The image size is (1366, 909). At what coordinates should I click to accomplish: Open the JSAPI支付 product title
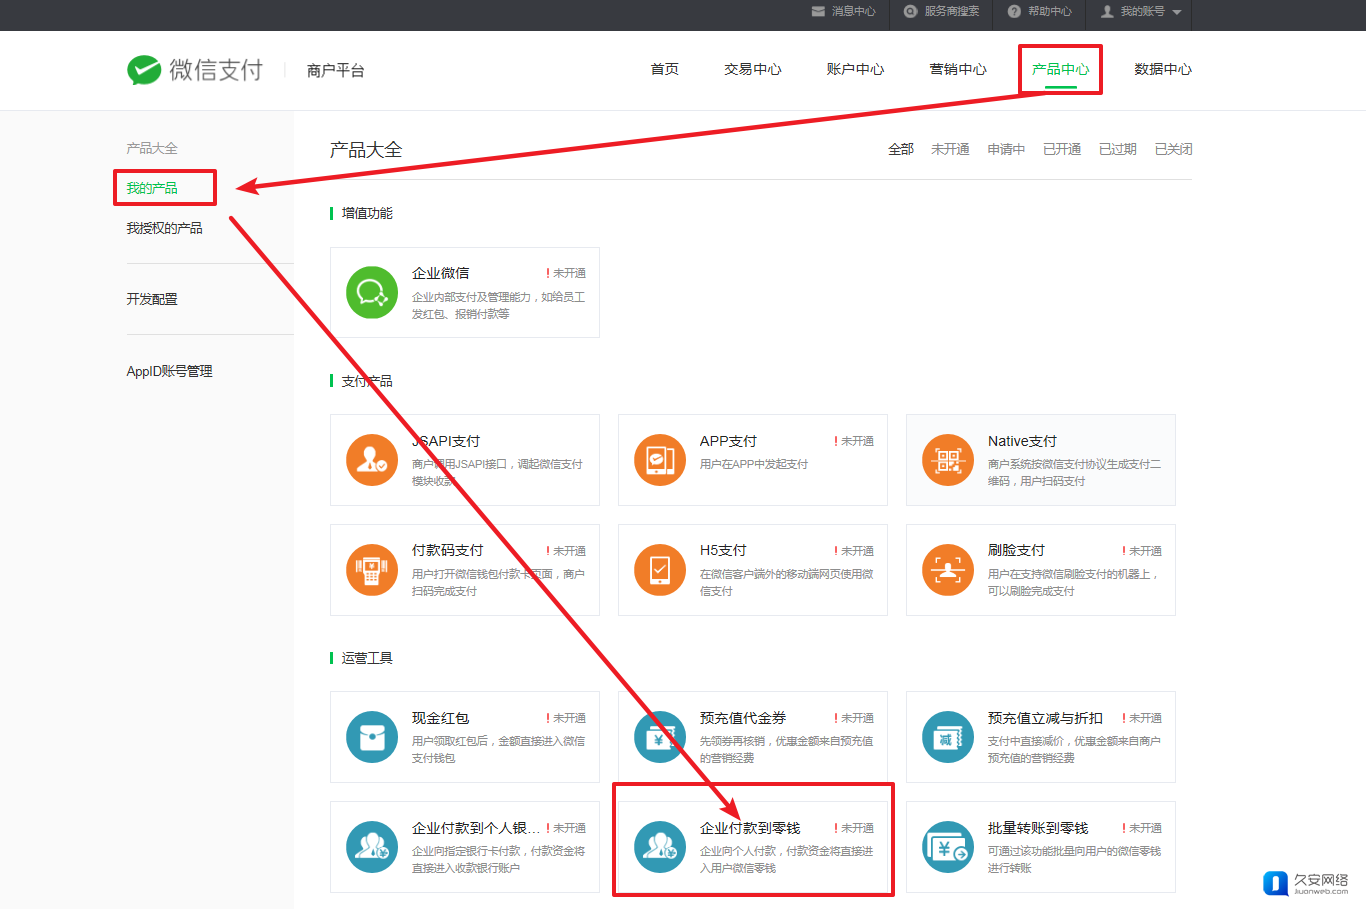tap(446, 441)
